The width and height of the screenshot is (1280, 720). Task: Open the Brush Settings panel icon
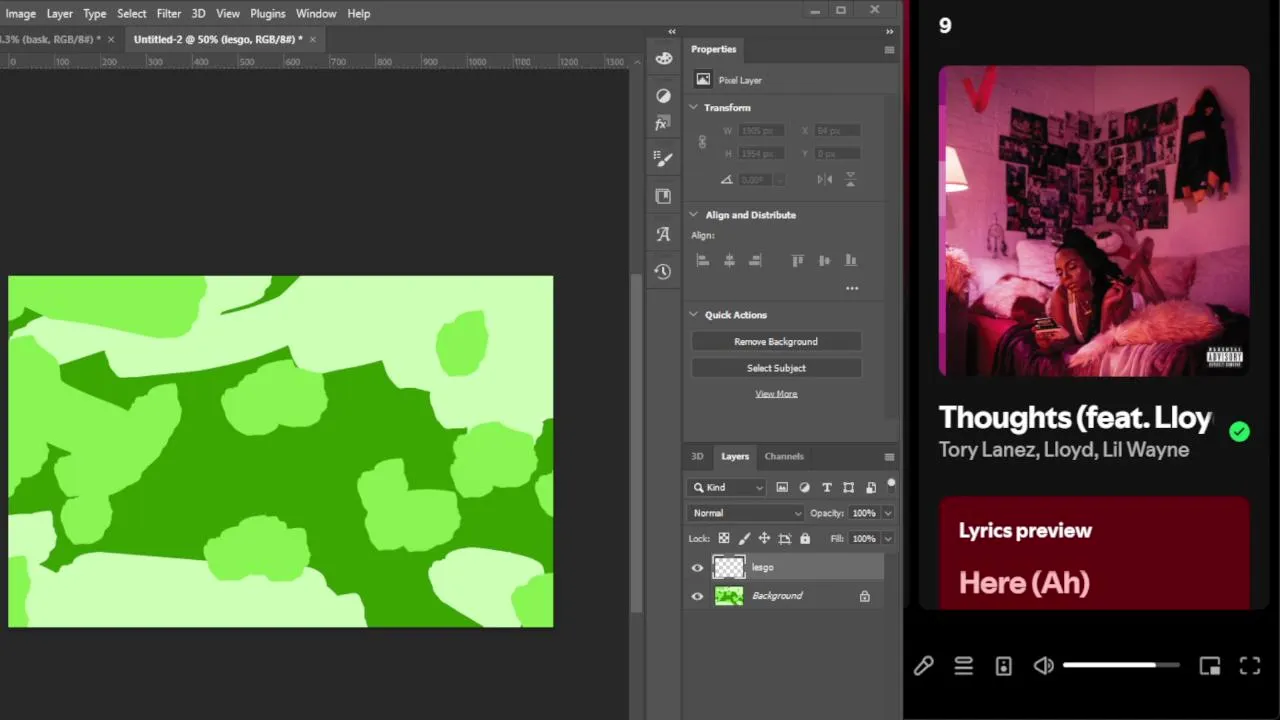click(x=663, y=159)
